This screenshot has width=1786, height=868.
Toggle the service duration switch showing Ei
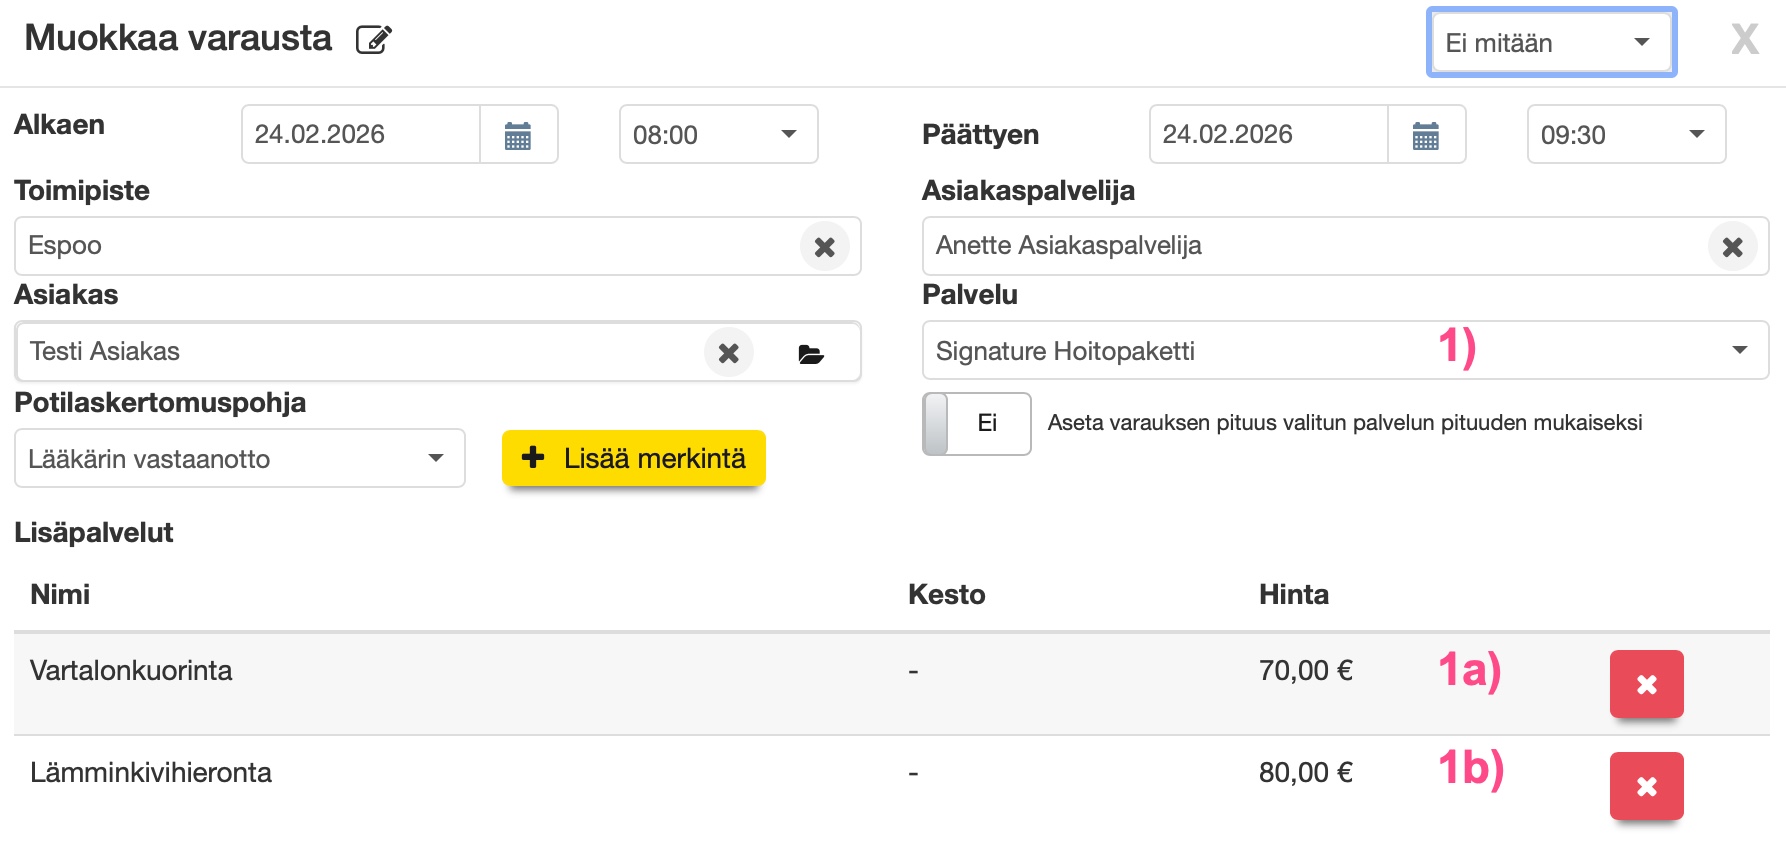pos(976,424)
